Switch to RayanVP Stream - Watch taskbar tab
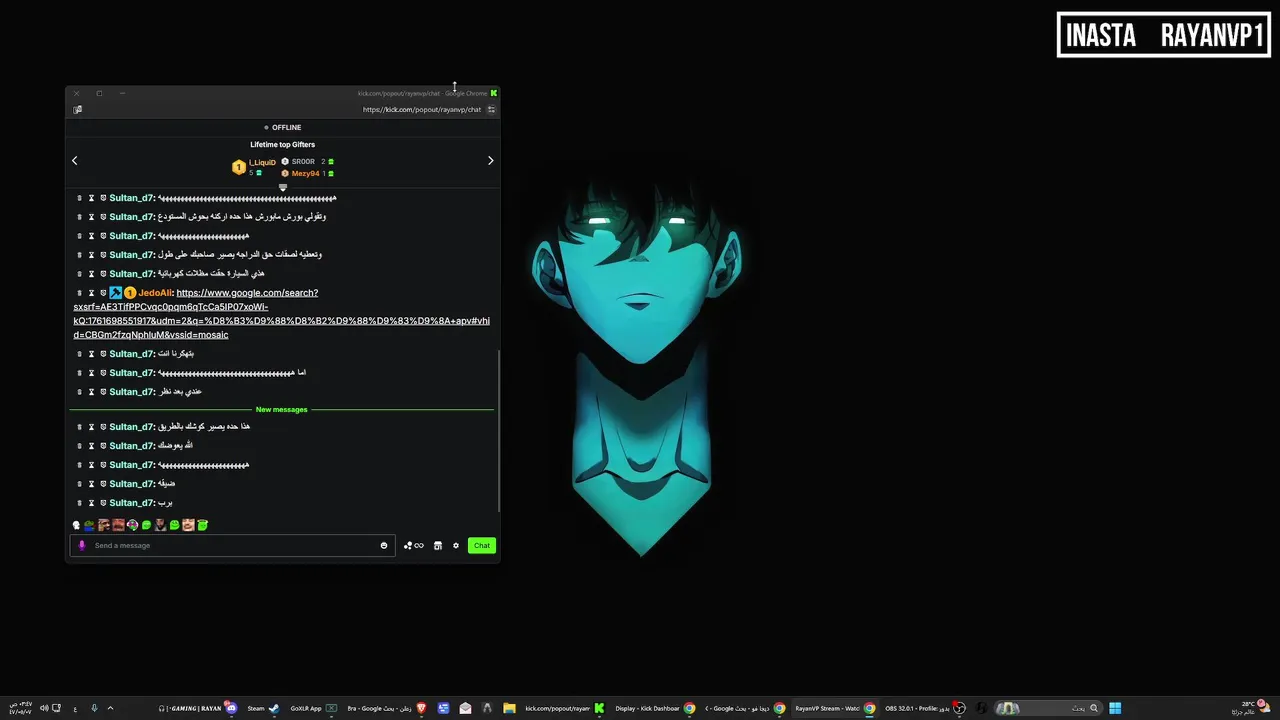1280x720 pixels. [x=835, y=708]
